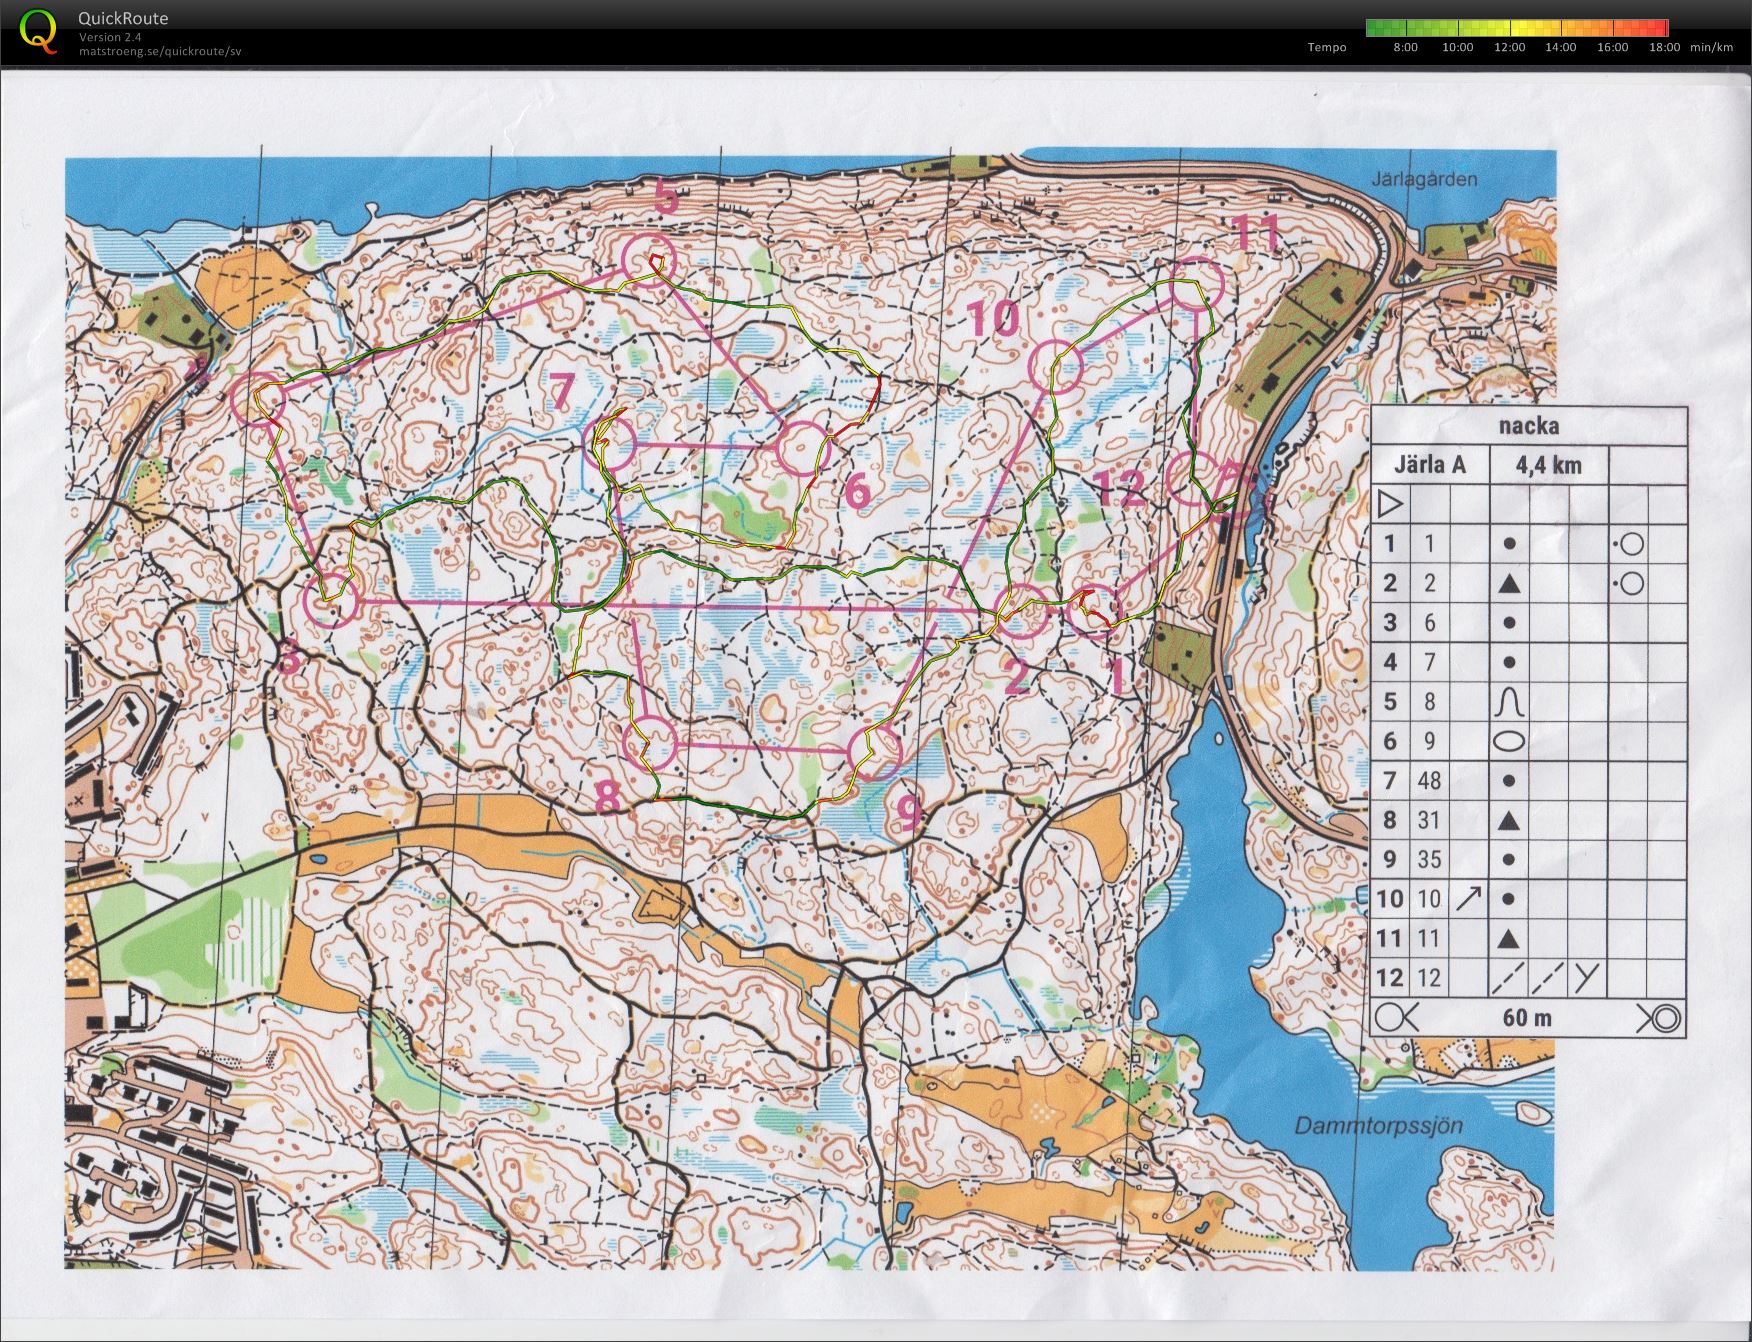The height and width of the screenshot is (1342, 1752).
Task: Click the QuickRoute title text
Action: 123,18
